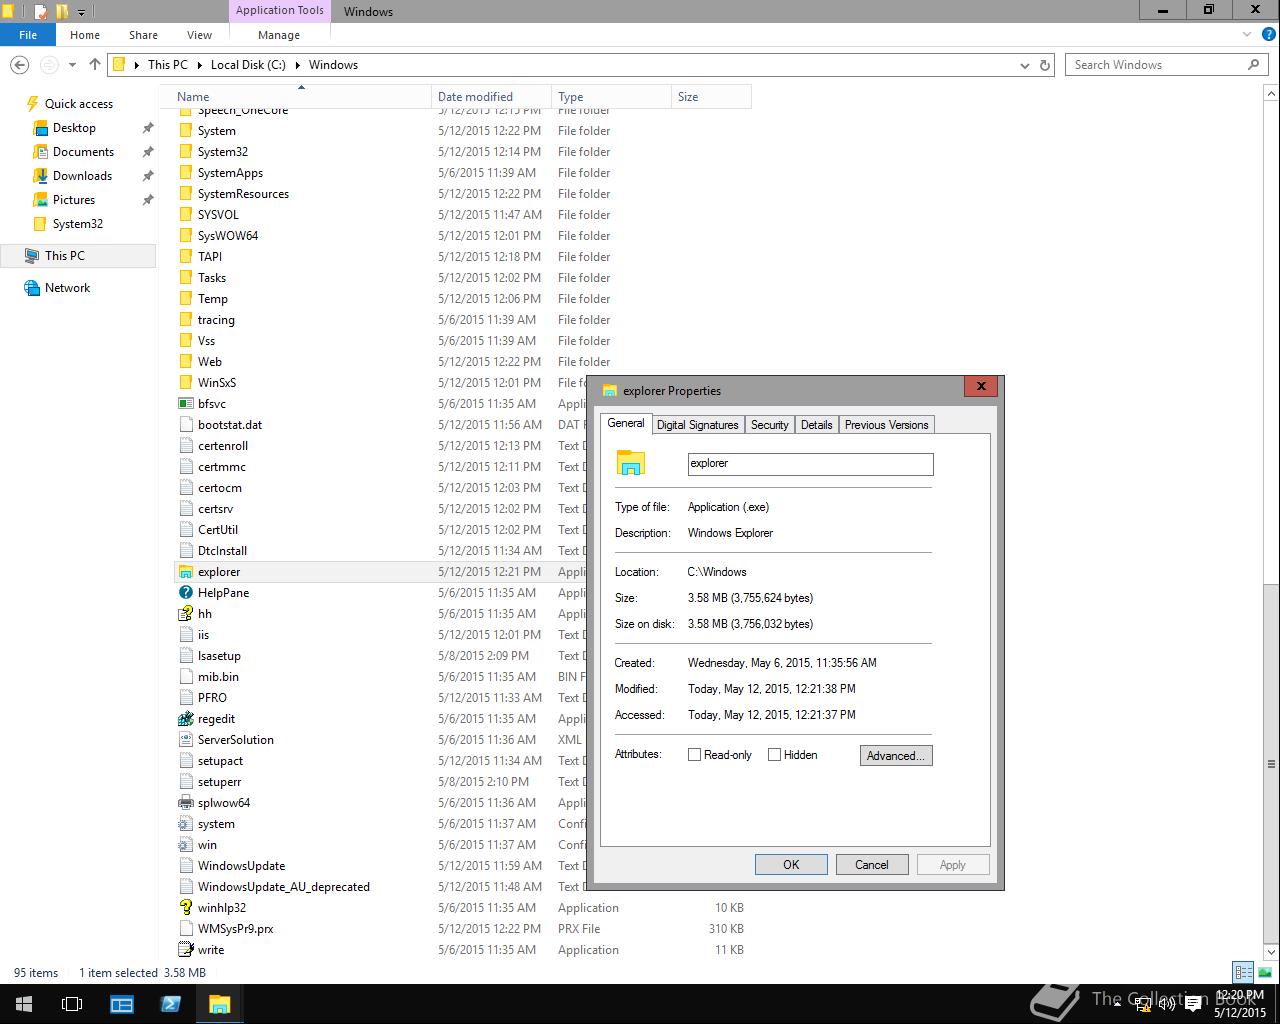1280x1024 pixels.
Task: Sort files by the Size column header
Action: (711, 97)
